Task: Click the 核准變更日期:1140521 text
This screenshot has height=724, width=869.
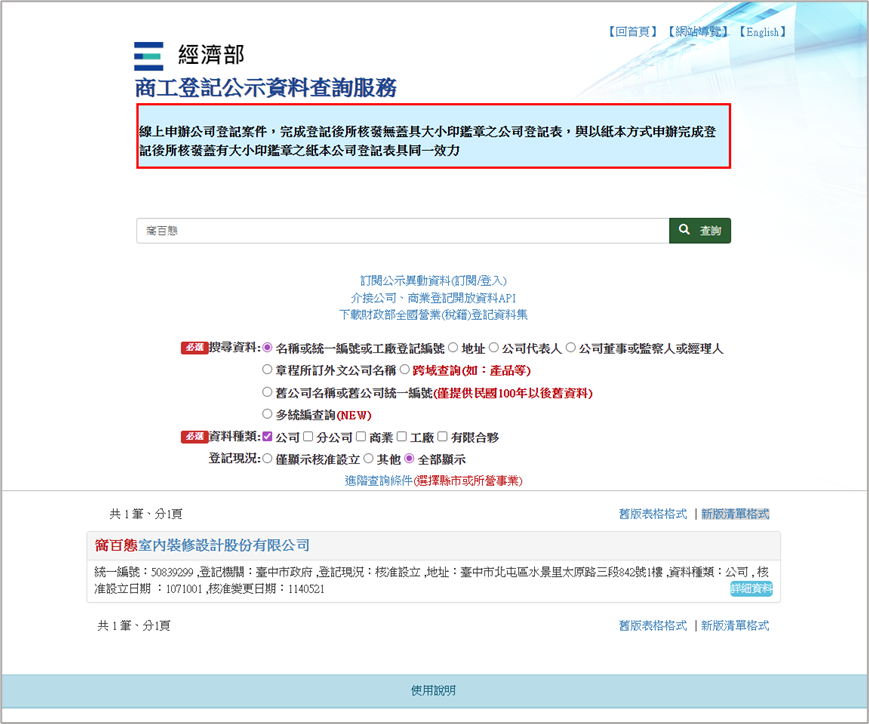Action: point(267,589)
